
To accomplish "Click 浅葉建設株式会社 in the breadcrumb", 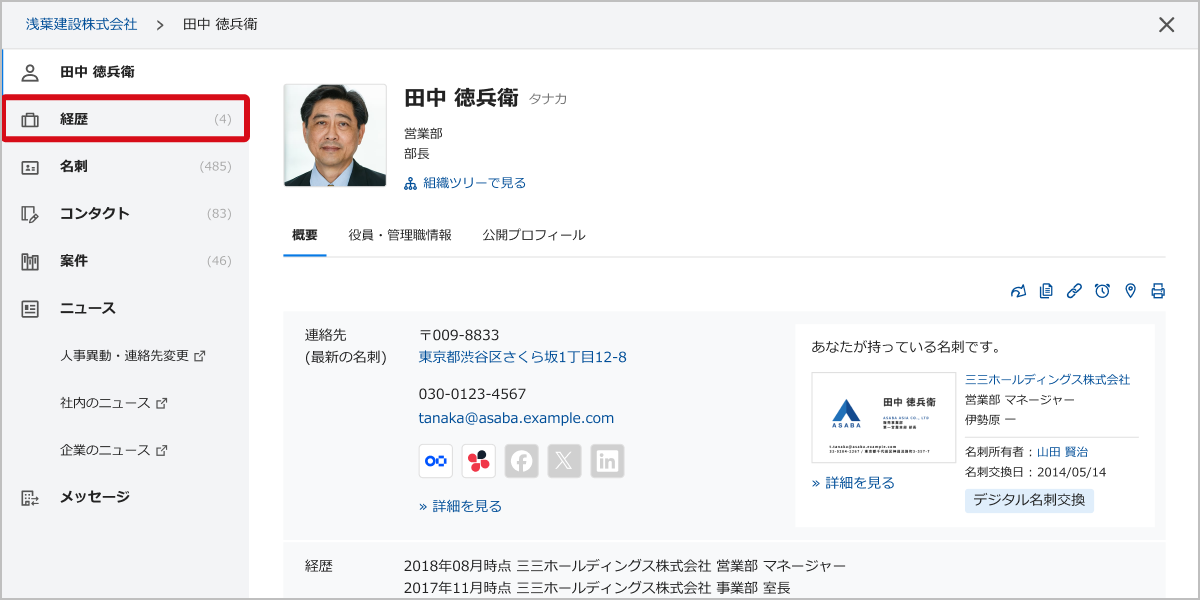I will tap(81, 24).
